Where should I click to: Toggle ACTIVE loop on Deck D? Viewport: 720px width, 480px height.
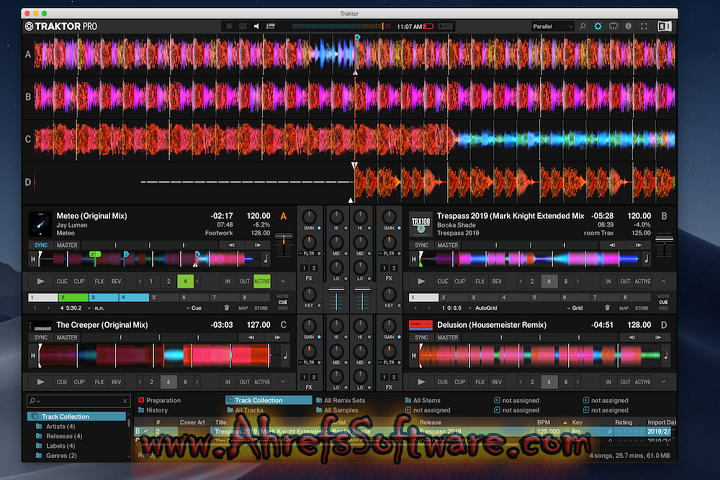tap(642, 382)
